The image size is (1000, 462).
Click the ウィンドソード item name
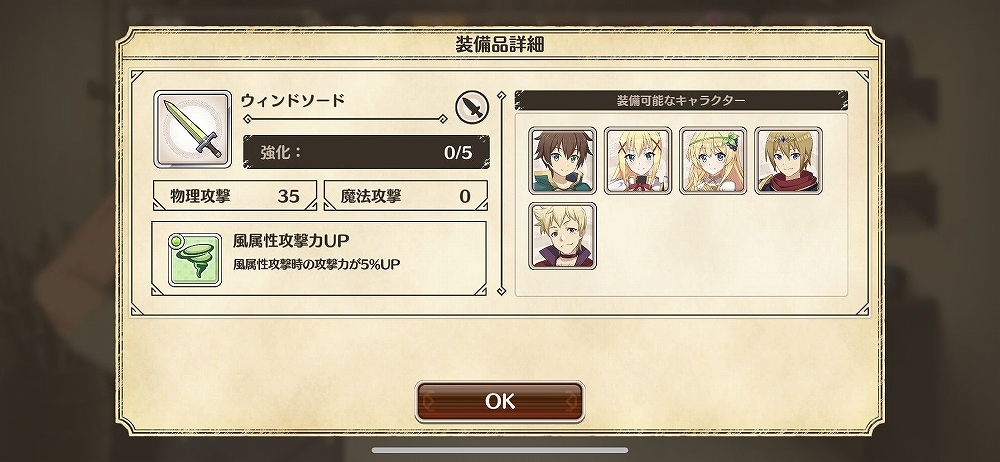coord(293,100)
